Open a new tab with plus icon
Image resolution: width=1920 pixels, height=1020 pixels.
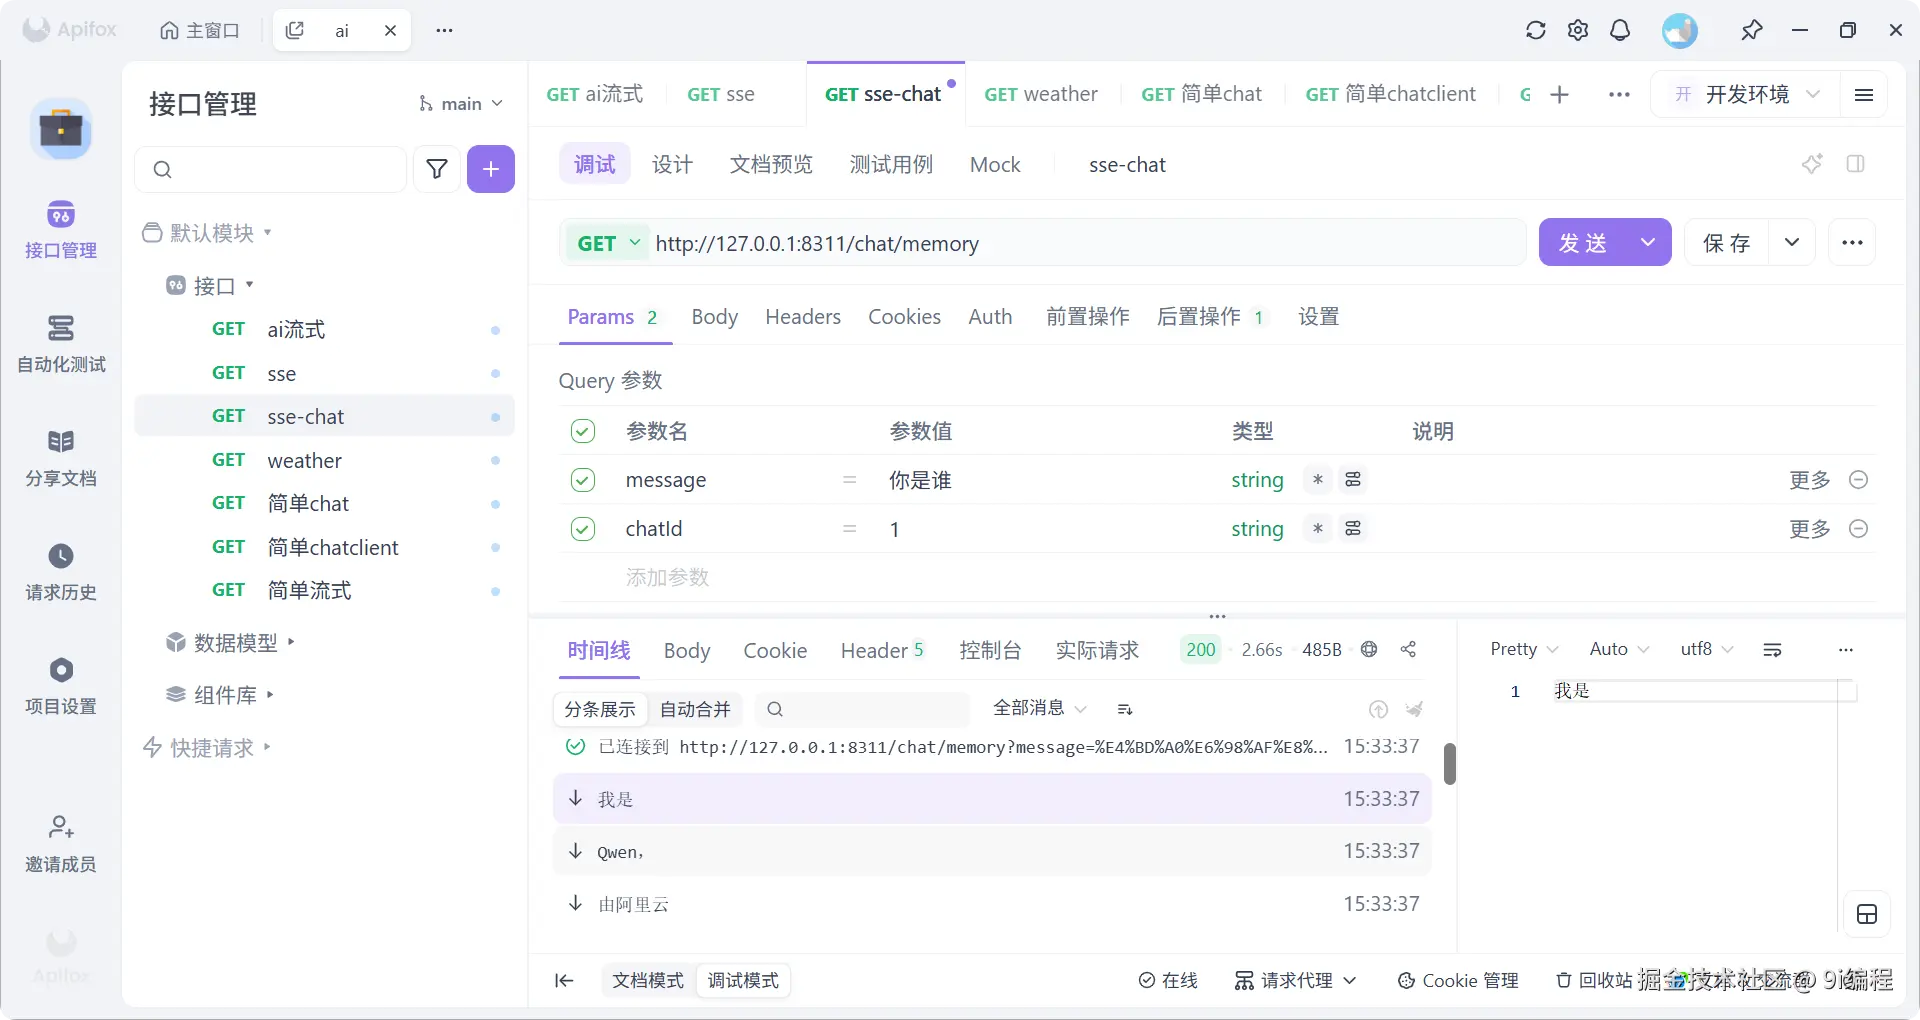1559,94
